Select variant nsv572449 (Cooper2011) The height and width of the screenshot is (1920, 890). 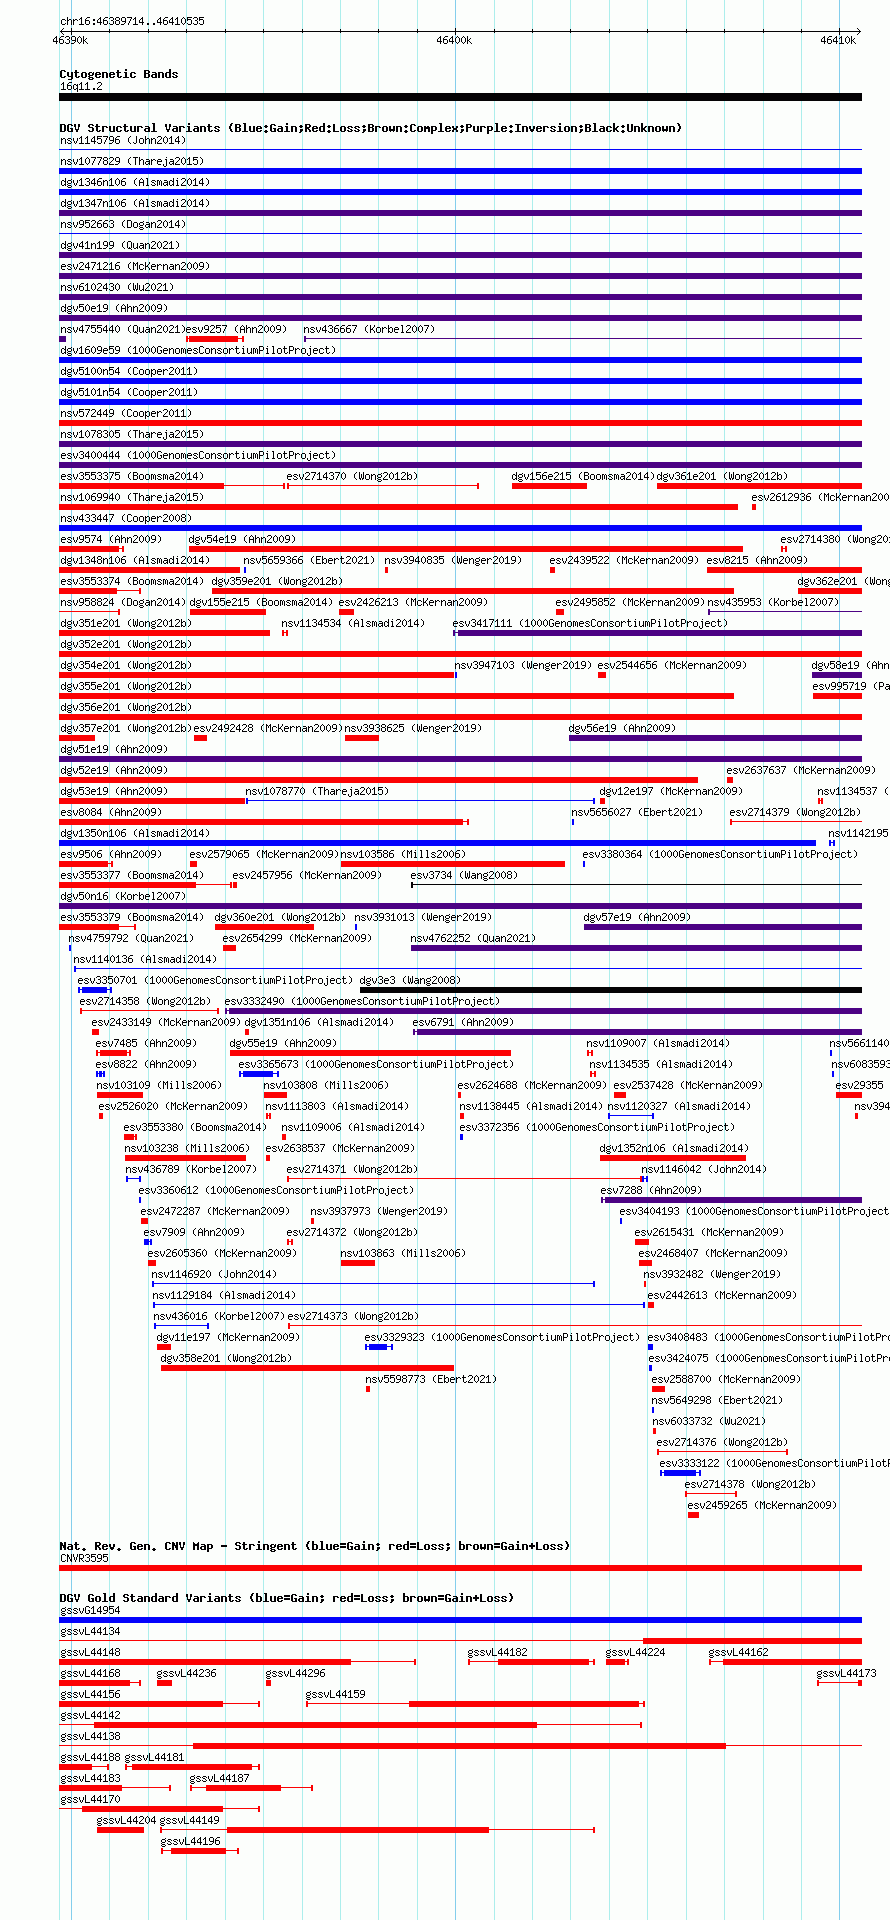point(126,413)
